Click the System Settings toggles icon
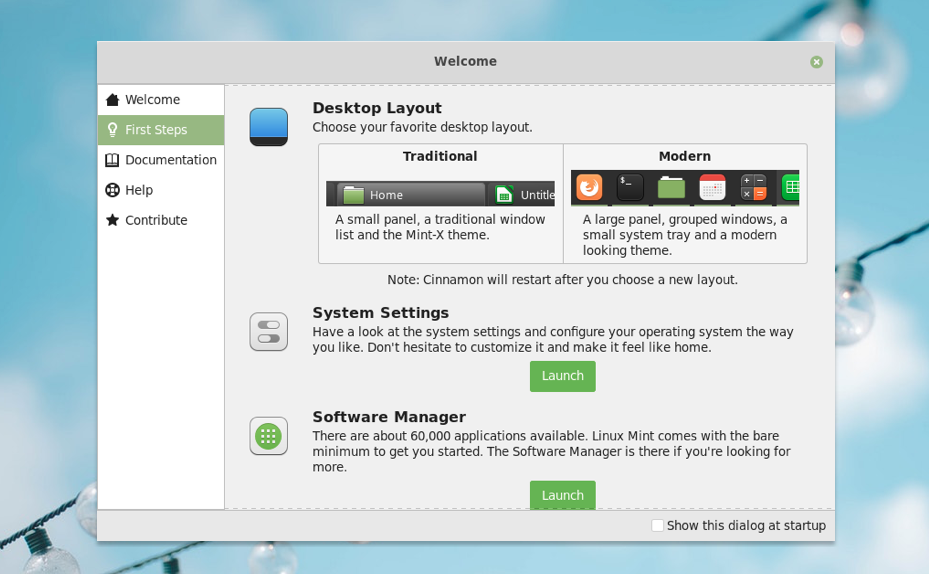Image resolution: width=929 pixels, height=574 pixels. click(268, 331)
